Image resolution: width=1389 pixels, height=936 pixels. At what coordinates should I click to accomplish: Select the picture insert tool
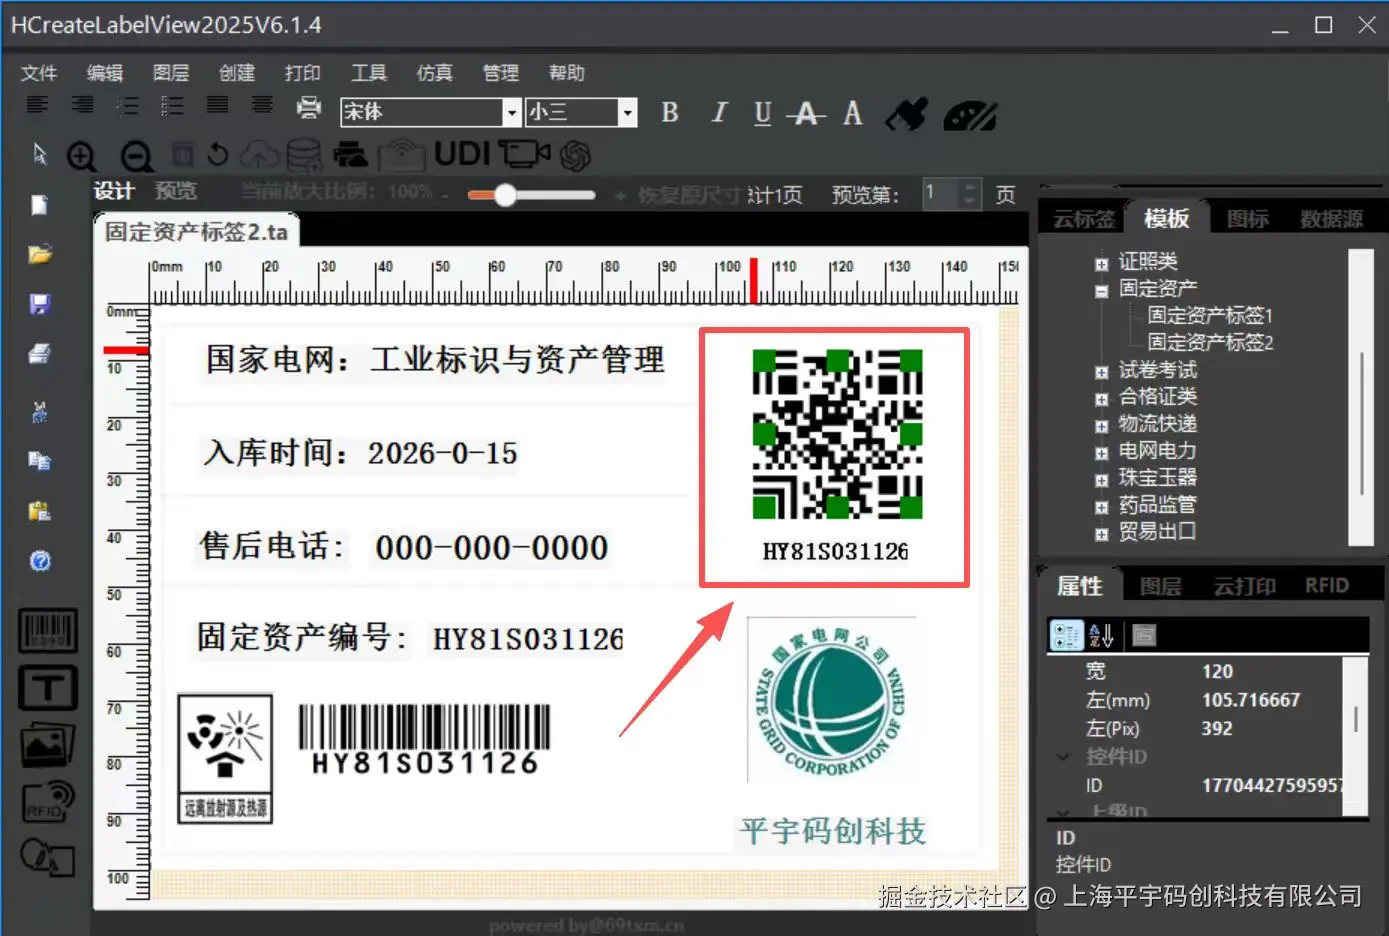[x=48, y=743]
